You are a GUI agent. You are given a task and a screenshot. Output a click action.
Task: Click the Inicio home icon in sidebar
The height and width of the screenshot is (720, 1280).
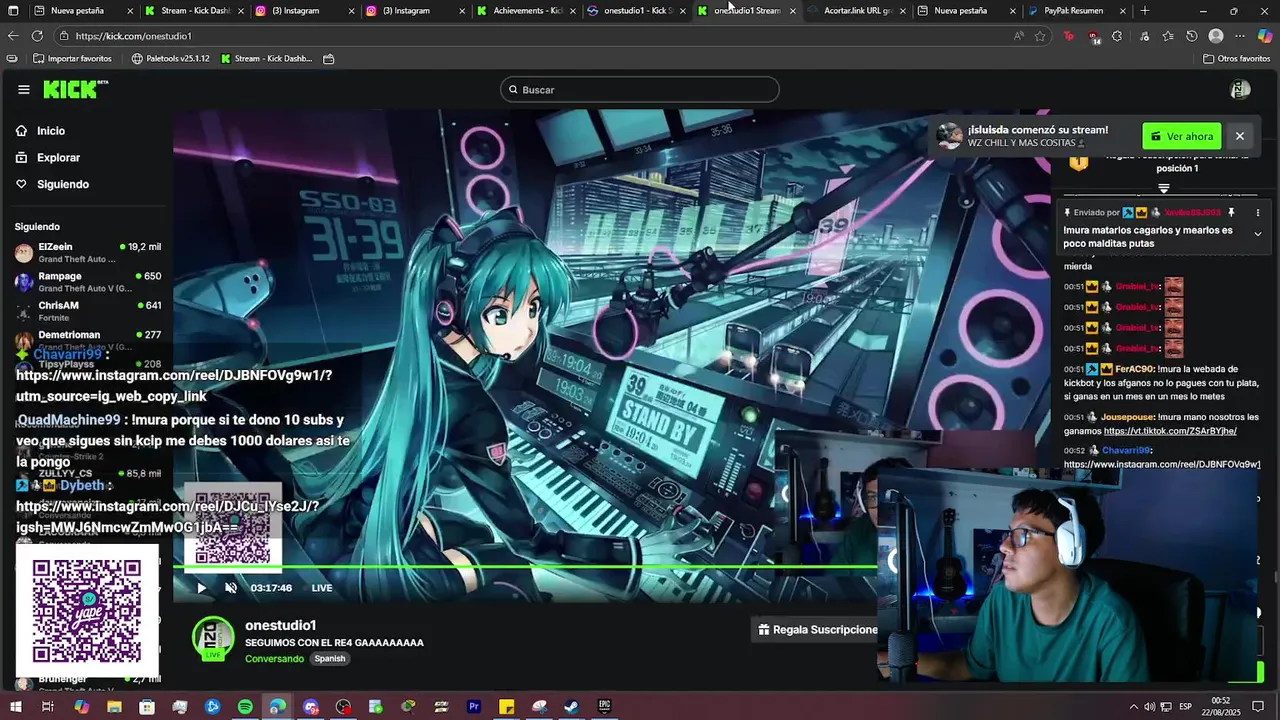click(x=21, y=131)
